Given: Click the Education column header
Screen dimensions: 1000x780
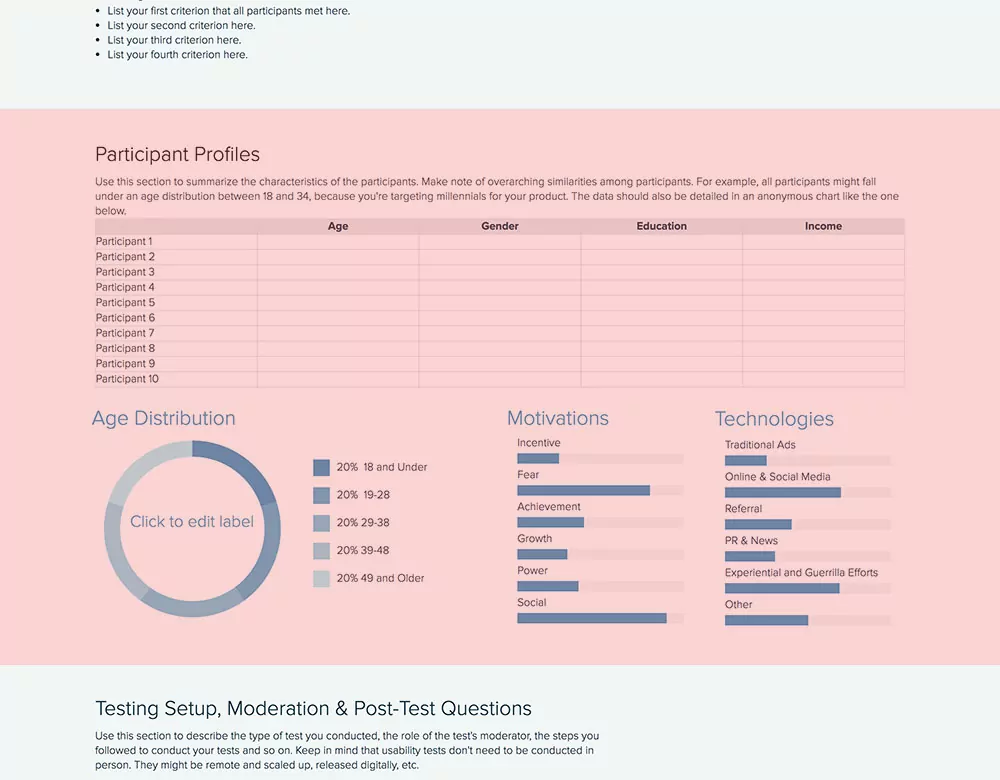Looking at the screenshot, I should (x=661, y=226).
